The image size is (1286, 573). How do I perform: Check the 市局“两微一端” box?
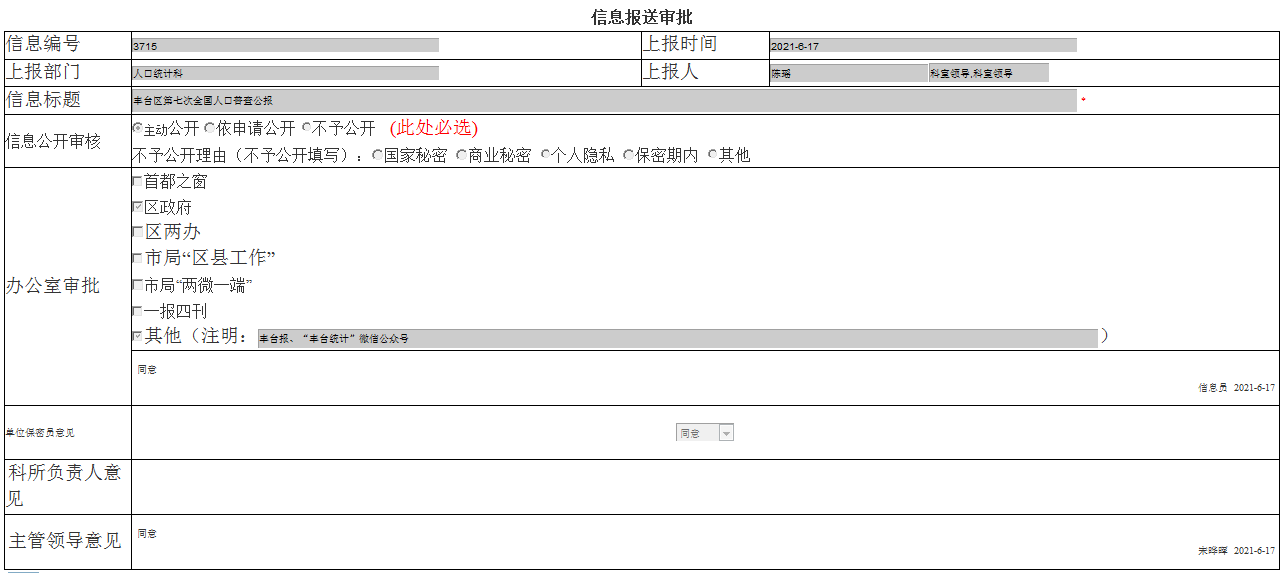137,285
